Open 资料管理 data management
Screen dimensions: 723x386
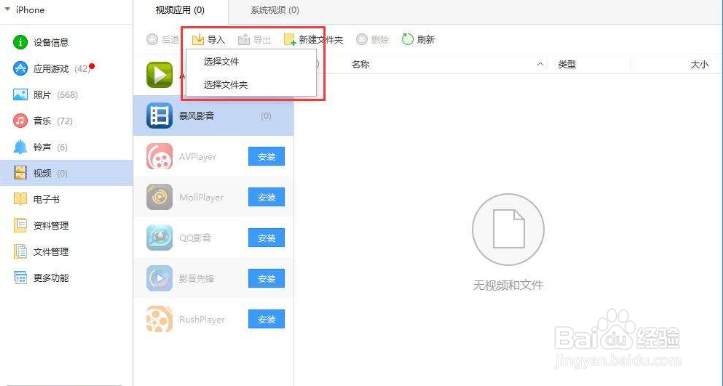click(66, 226)
